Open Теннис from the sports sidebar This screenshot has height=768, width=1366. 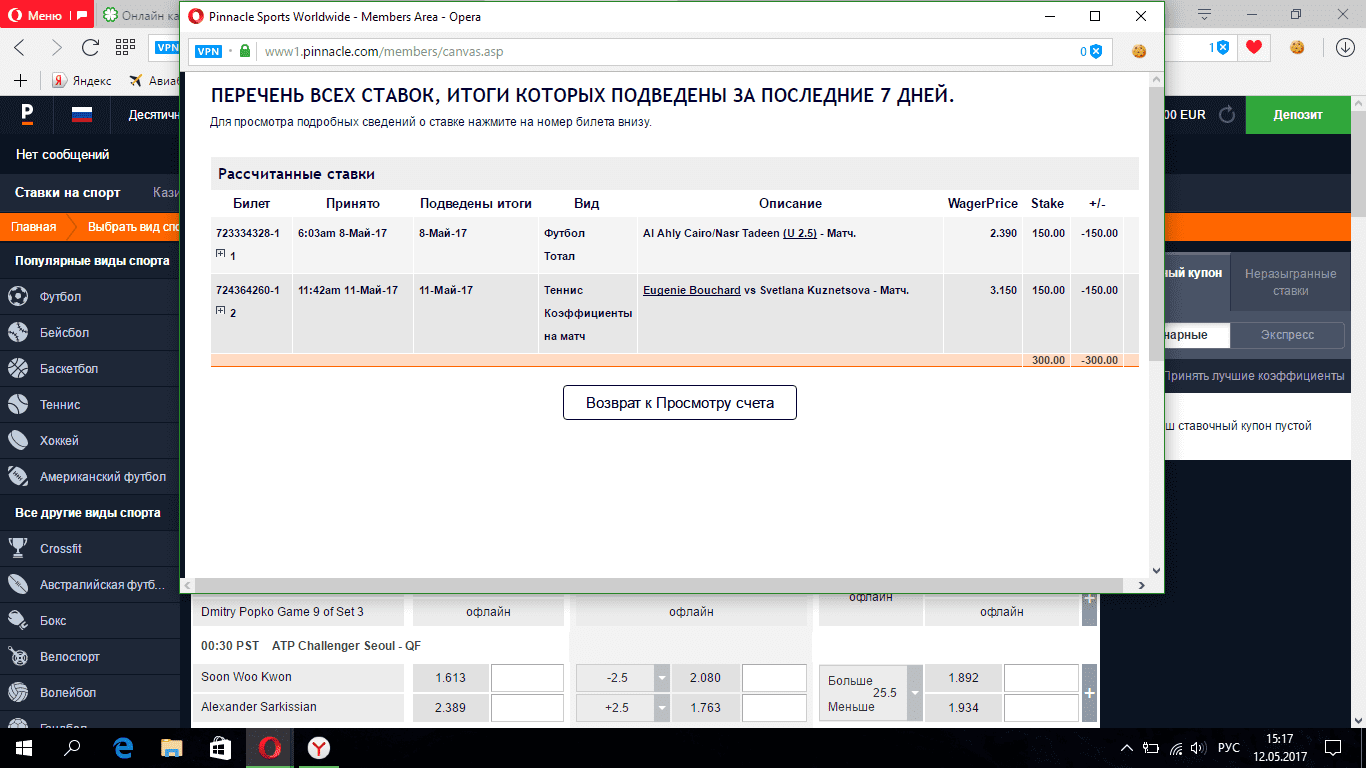[17, 405]
